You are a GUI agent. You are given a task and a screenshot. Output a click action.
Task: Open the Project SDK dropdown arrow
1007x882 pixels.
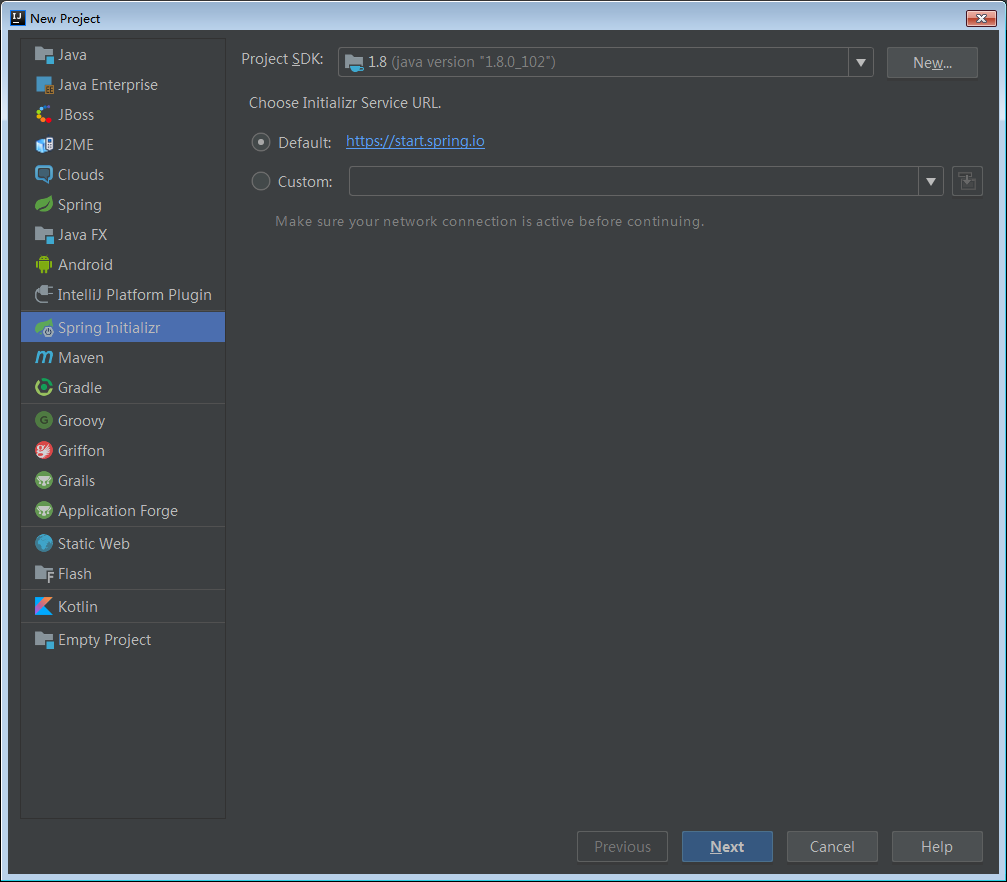point(861,62)
